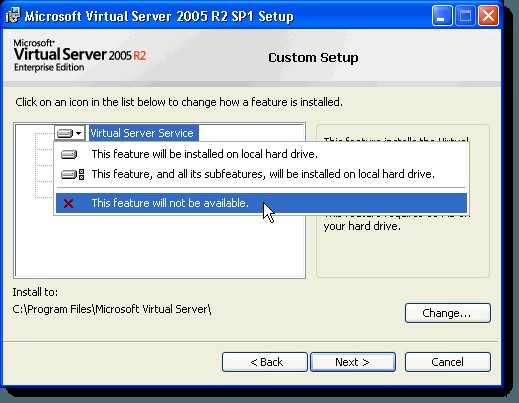Select the Virtual Server Service tree item

pyautogui.click(x=144, y=133)
